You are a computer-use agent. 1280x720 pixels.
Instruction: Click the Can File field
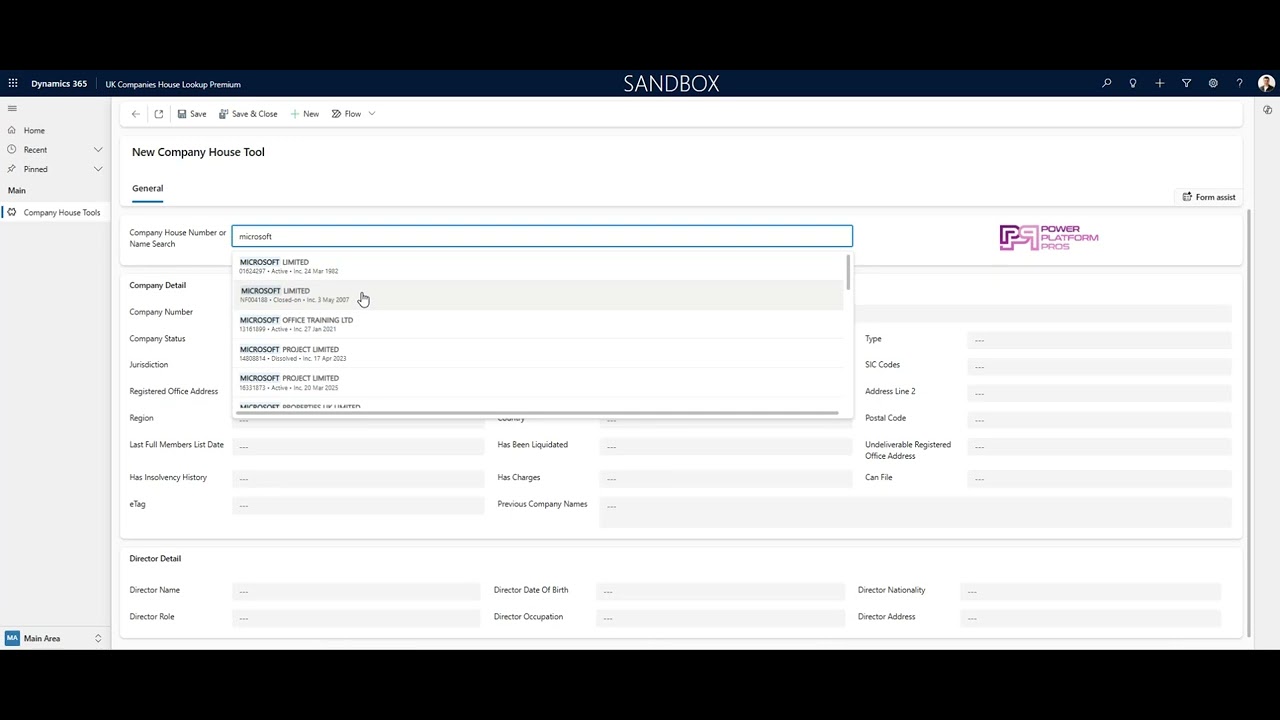[x=1099, y=478]
